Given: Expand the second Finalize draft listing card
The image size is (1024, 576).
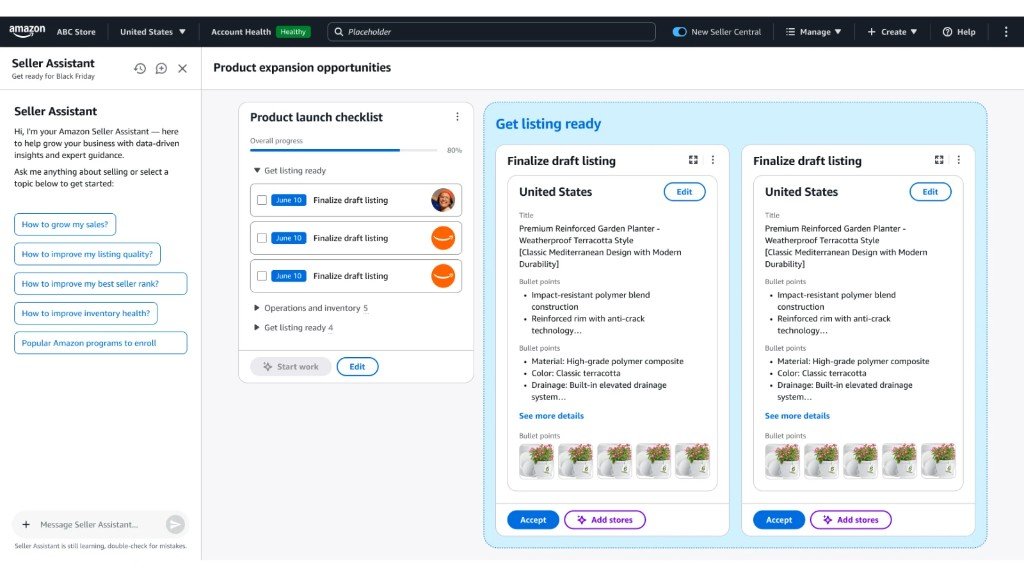Looking at the screenshot, I should click(939, 160).
